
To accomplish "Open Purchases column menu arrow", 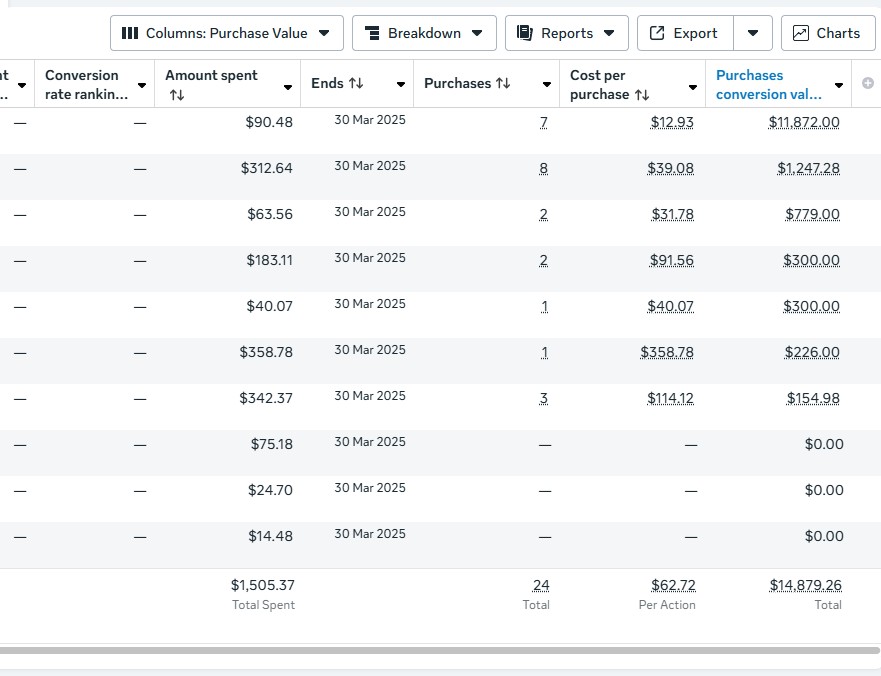I will pyautogui.click(x=546, y=84).
